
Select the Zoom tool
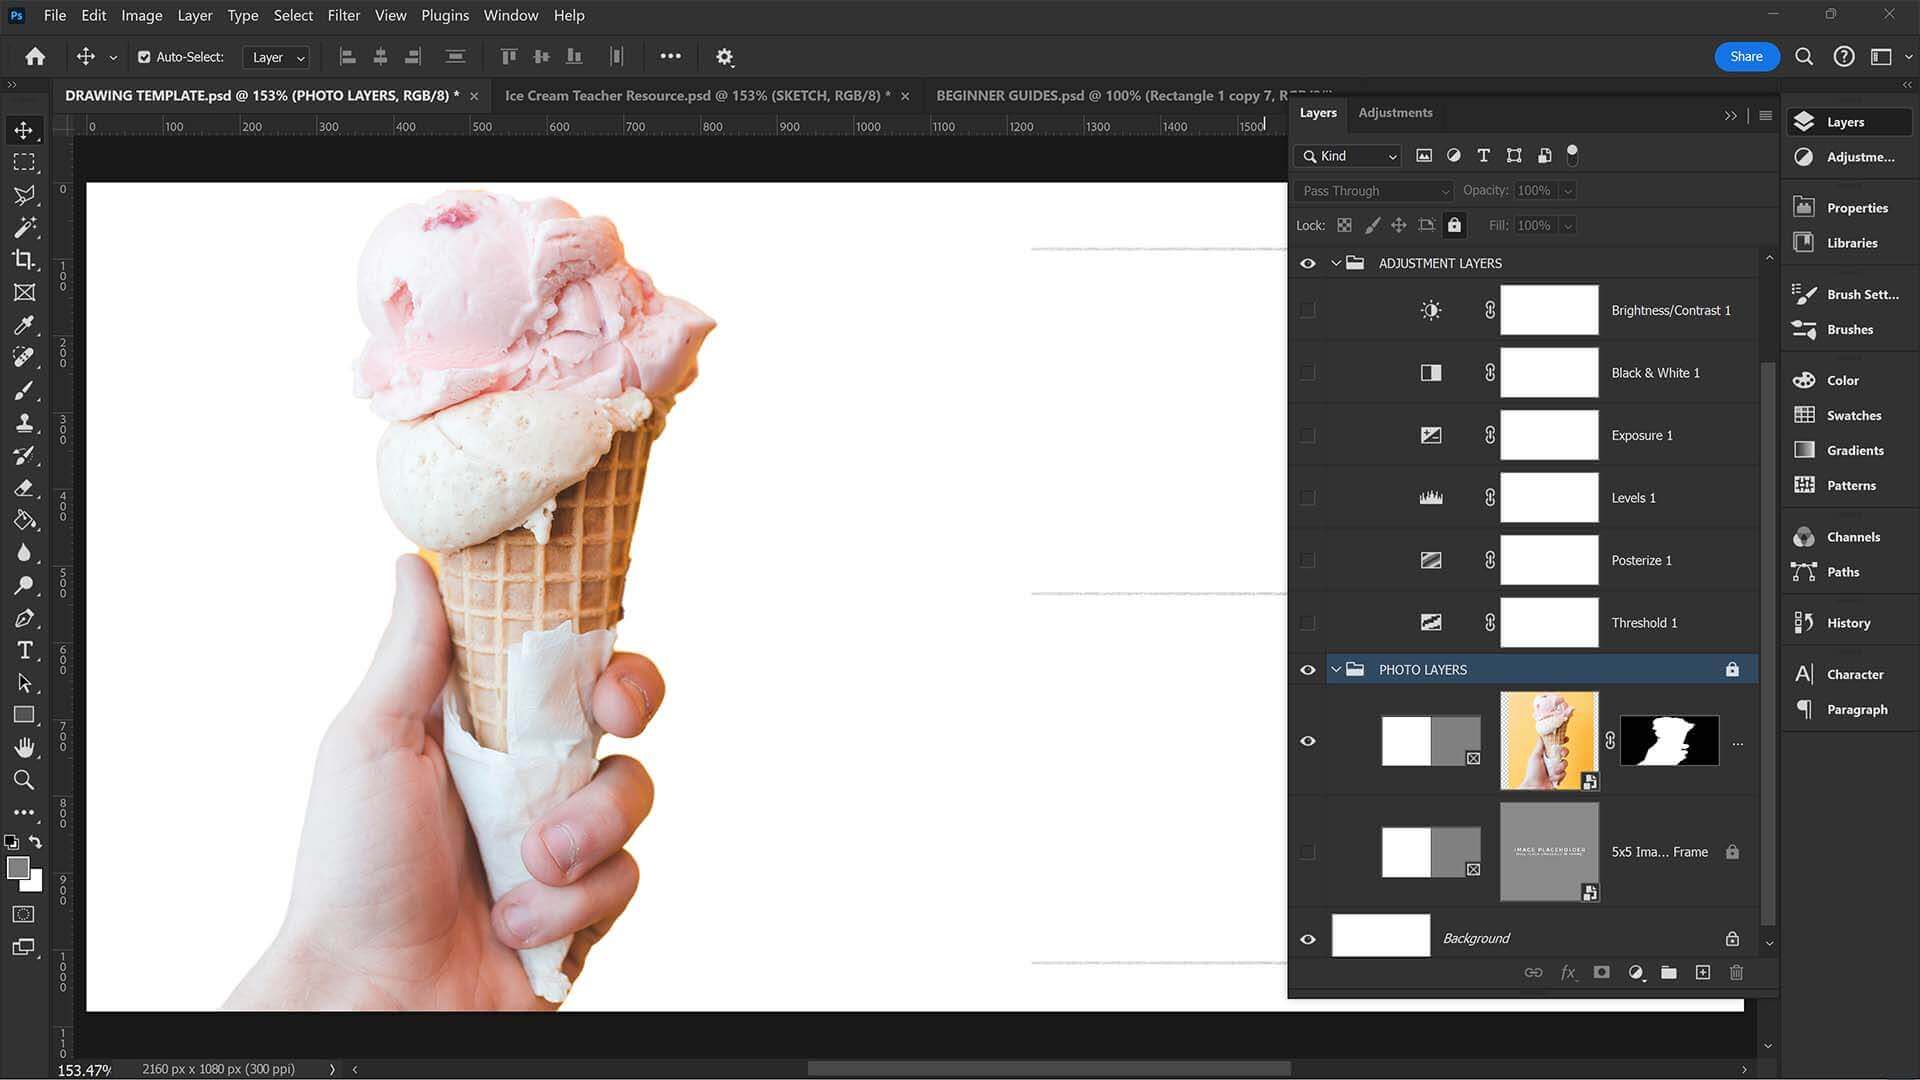click(x=24, y=780)
